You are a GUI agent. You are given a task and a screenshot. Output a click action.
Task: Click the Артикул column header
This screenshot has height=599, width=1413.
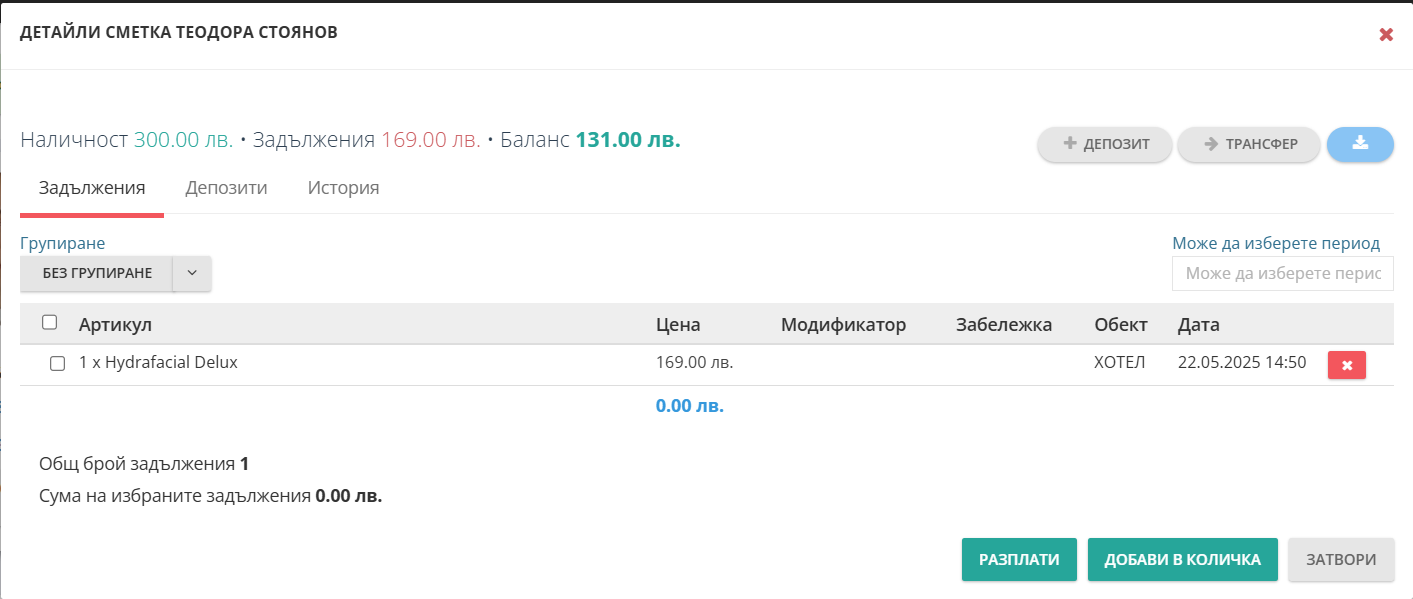(x=115, y=325)
